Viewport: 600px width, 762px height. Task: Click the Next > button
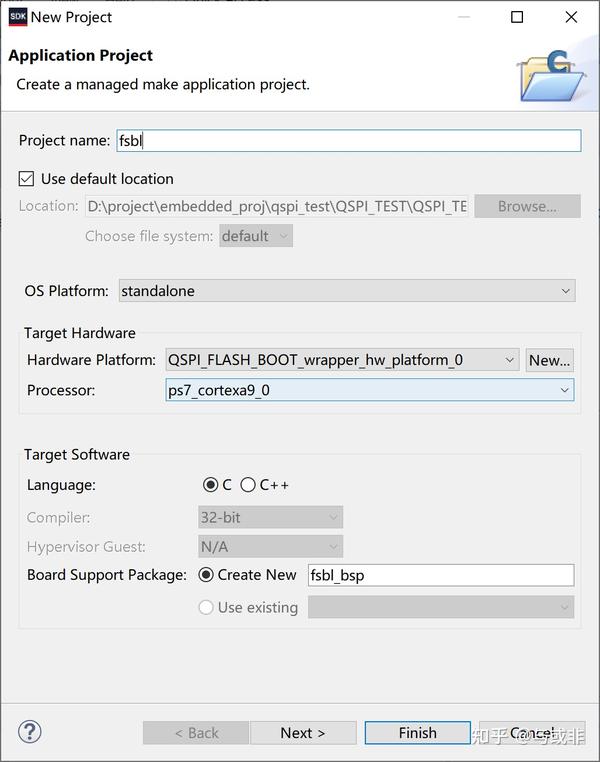pyautogui.click(x=303, y=733)
